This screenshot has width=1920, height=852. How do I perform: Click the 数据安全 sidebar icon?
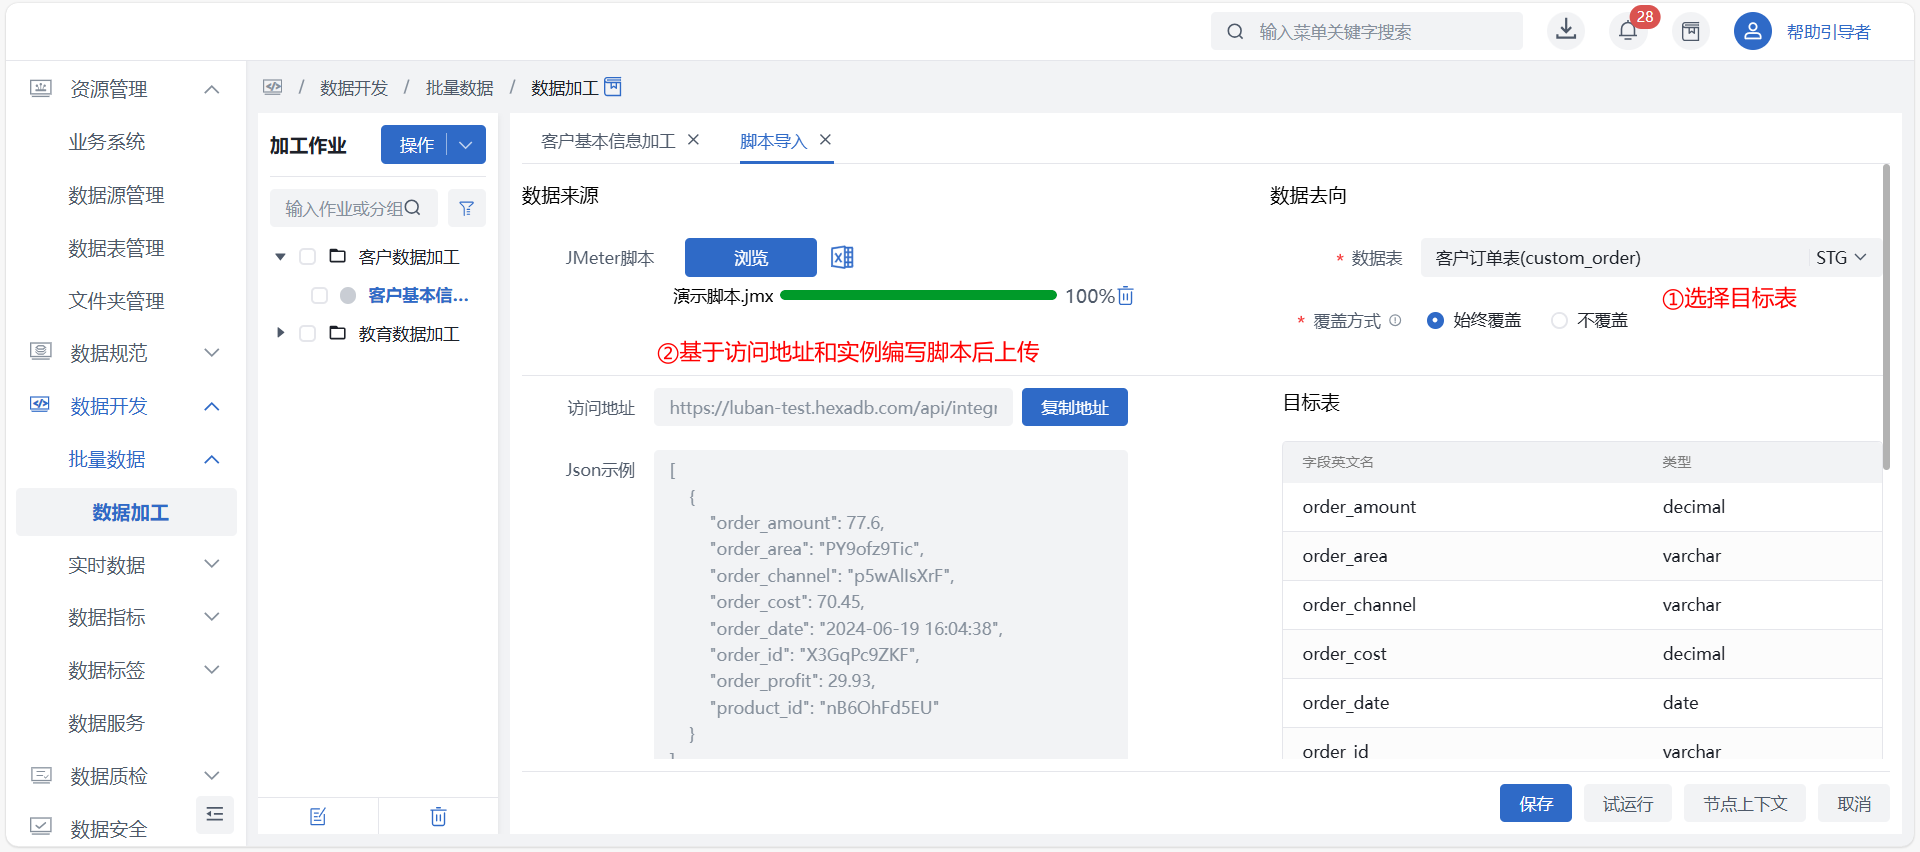tap(41, 827)
